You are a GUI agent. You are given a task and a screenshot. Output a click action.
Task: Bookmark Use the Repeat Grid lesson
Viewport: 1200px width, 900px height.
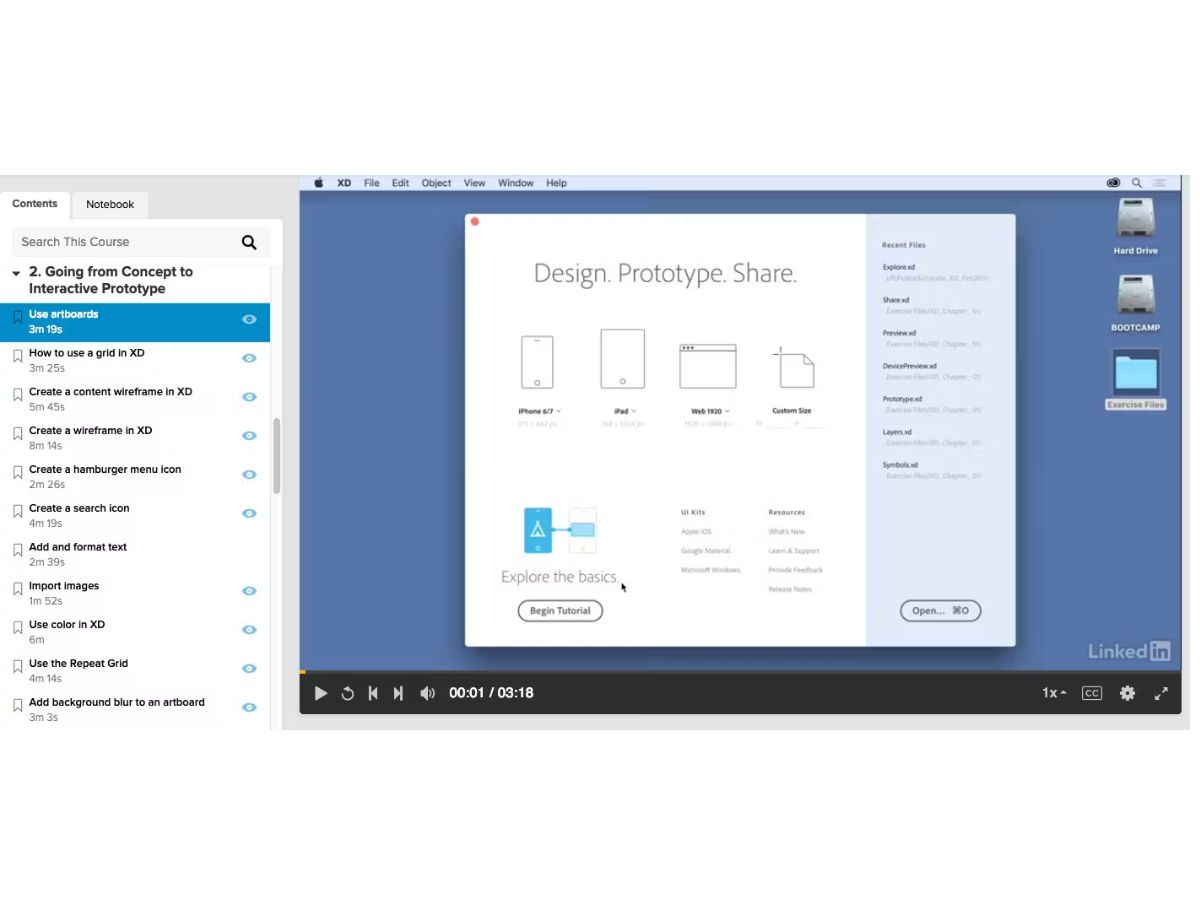tap(17, 667)
